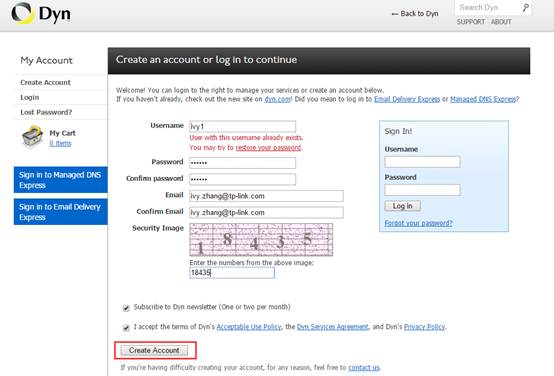
Task: Click the Log in button
Action: 402,206
